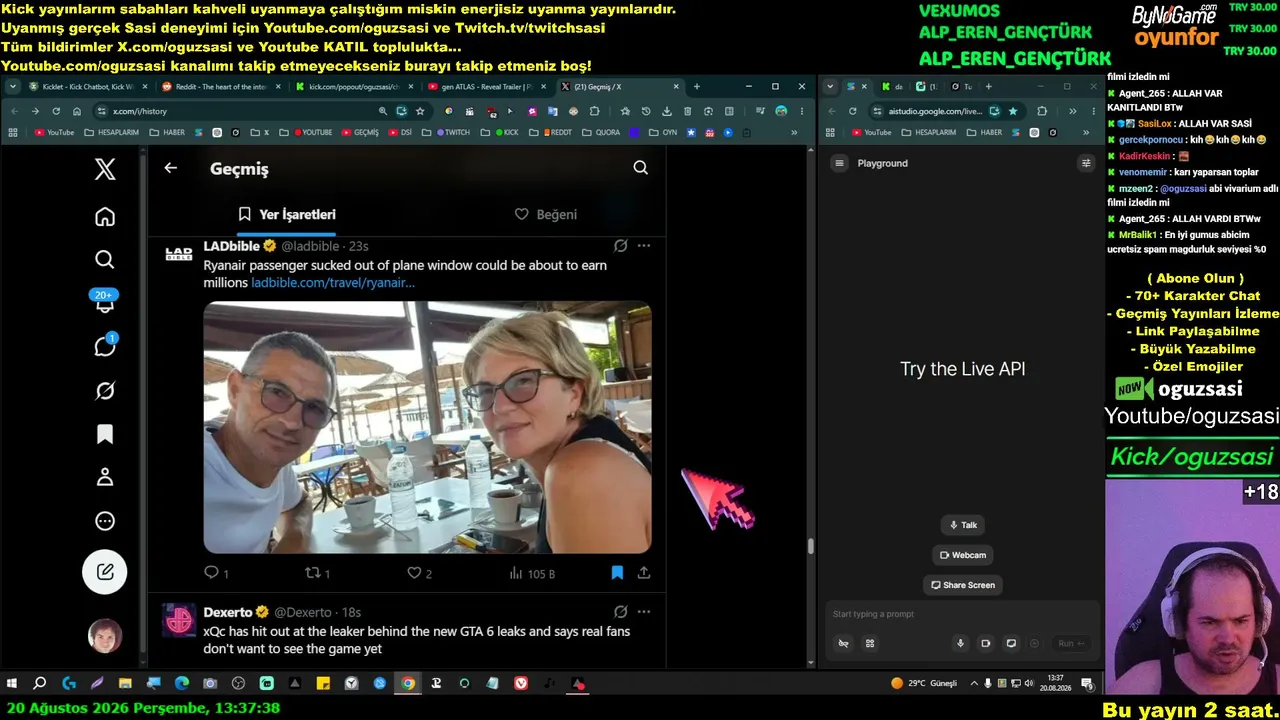This screenshot has height=720, width=1280.
Task: Click the Webcam button in Playground
Action: (963, 555)
